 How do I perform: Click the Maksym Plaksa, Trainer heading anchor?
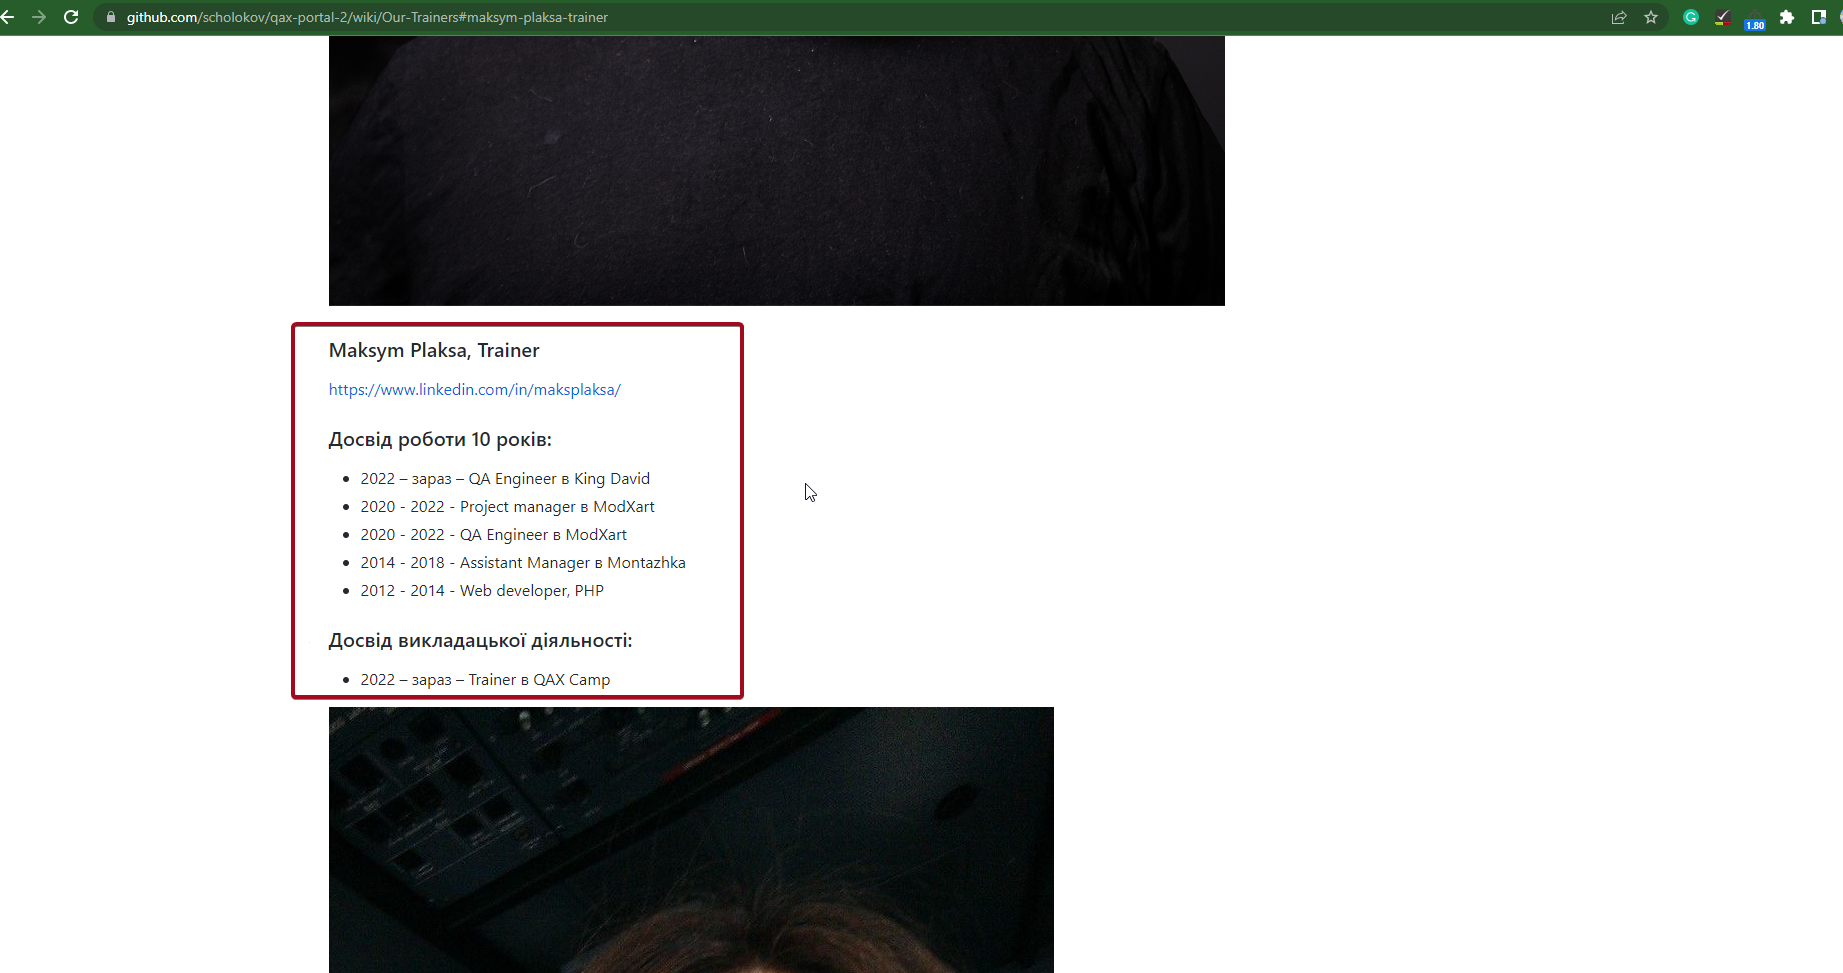(433, 351)
